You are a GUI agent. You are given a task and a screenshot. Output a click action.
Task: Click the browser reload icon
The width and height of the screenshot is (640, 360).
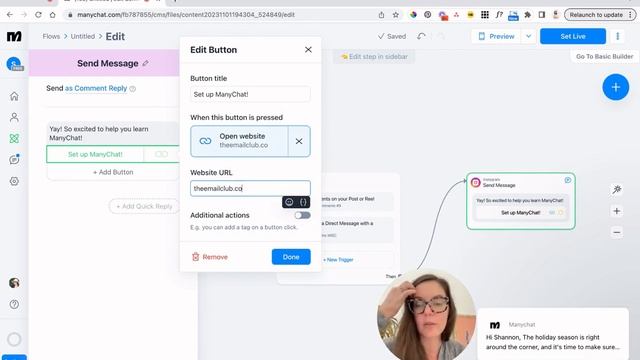pyautogui.click(x=38, y=15)
